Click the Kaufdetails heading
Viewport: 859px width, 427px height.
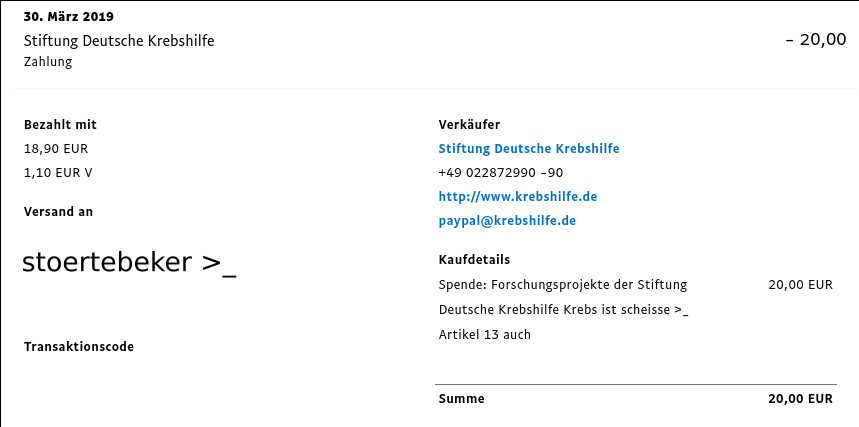coord(474,260)
